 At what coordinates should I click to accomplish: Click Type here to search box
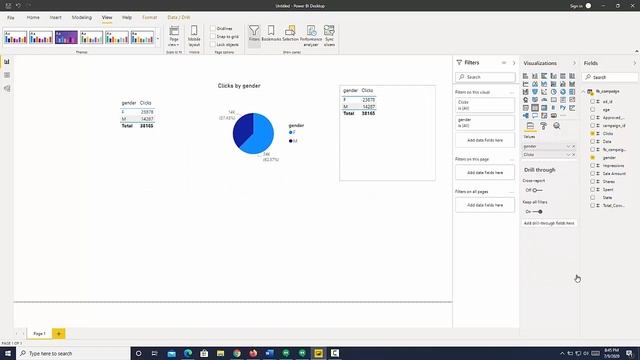click(73, 353)
